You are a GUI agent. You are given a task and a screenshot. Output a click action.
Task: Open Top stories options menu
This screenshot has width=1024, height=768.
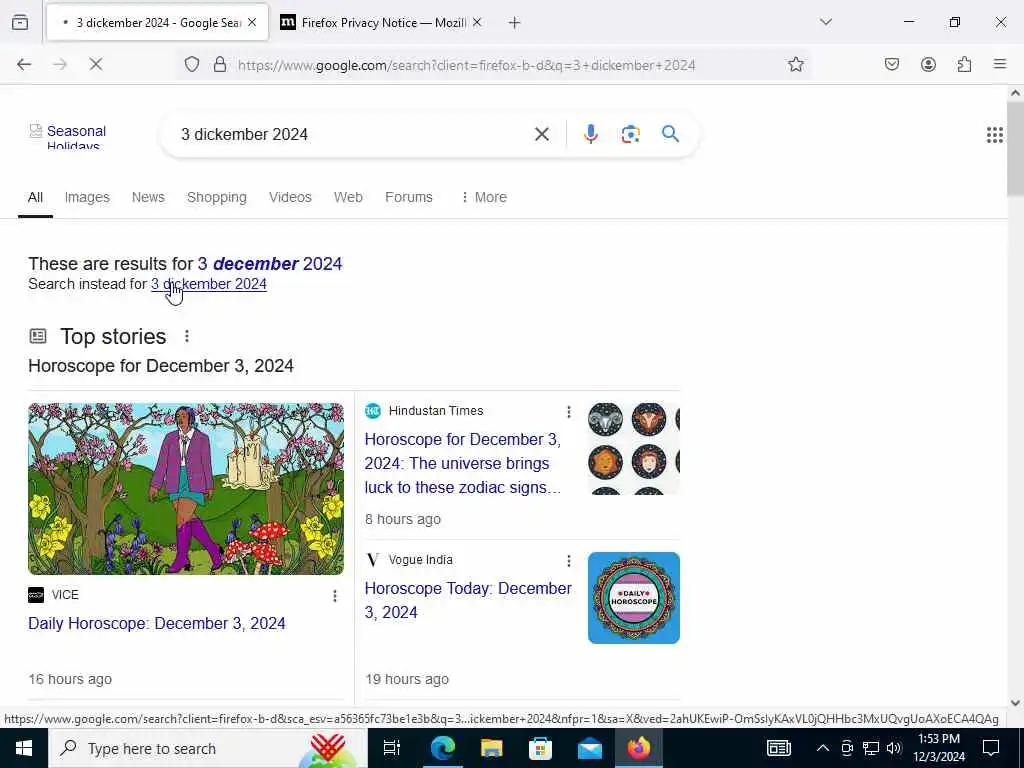point(187,336)
